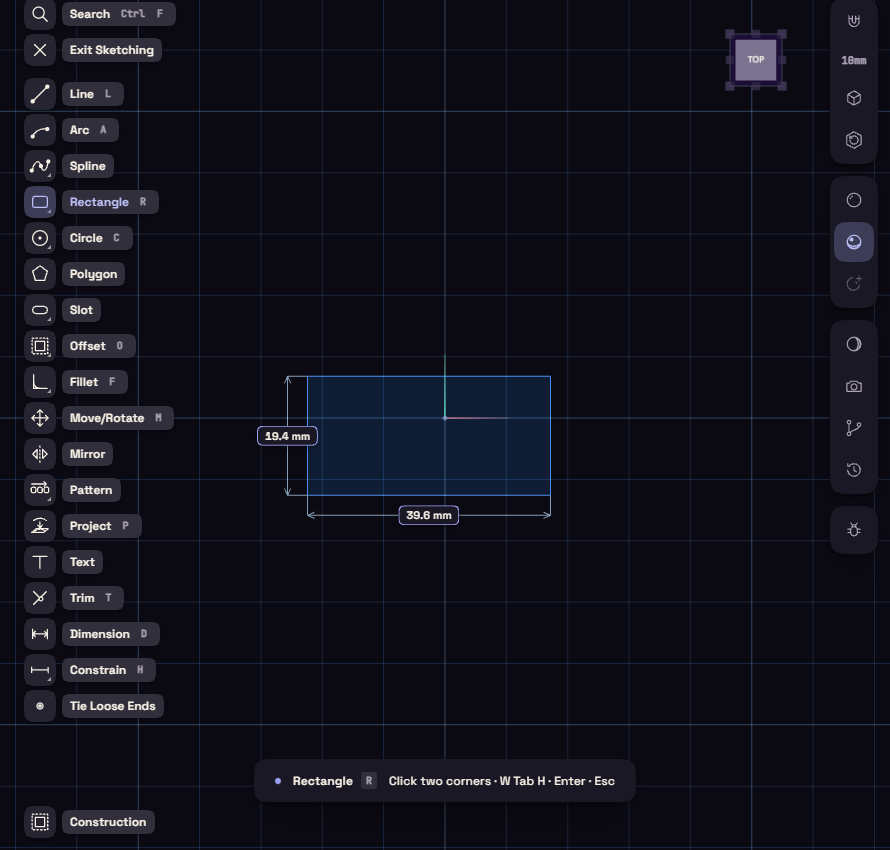Open the branch version icon
The width and height of the screenshot is (890, 850).
854,428
